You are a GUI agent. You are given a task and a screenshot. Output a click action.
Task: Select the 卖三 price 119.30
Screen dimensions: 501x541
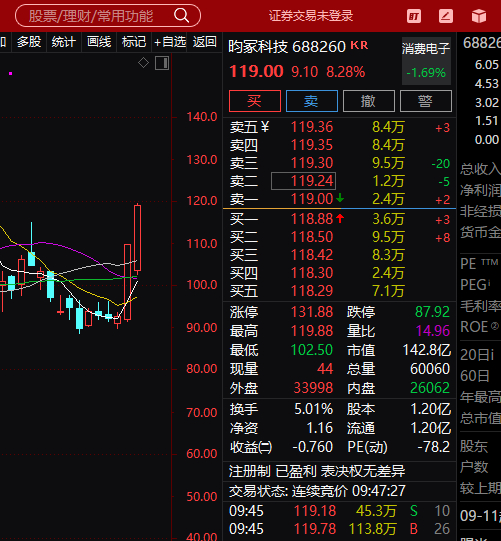tap(312, 163)
